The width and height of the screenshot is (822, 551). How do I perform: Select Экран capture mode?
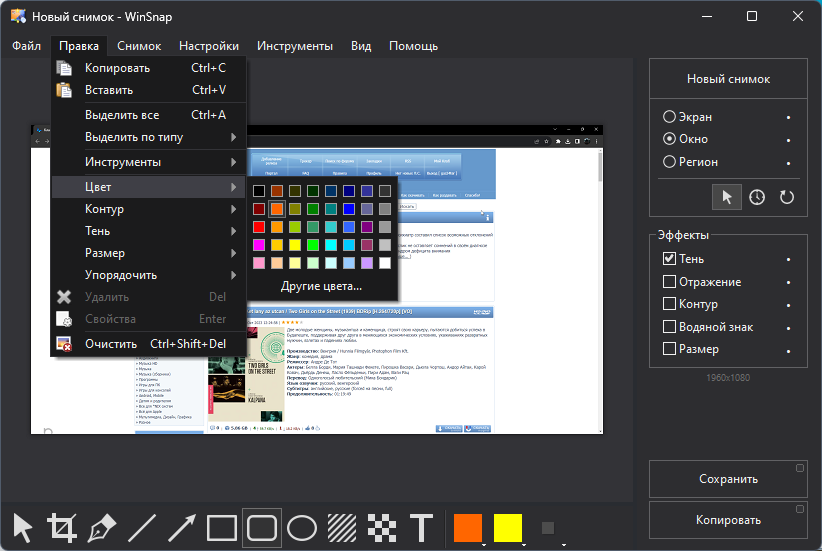coord(687,117)
